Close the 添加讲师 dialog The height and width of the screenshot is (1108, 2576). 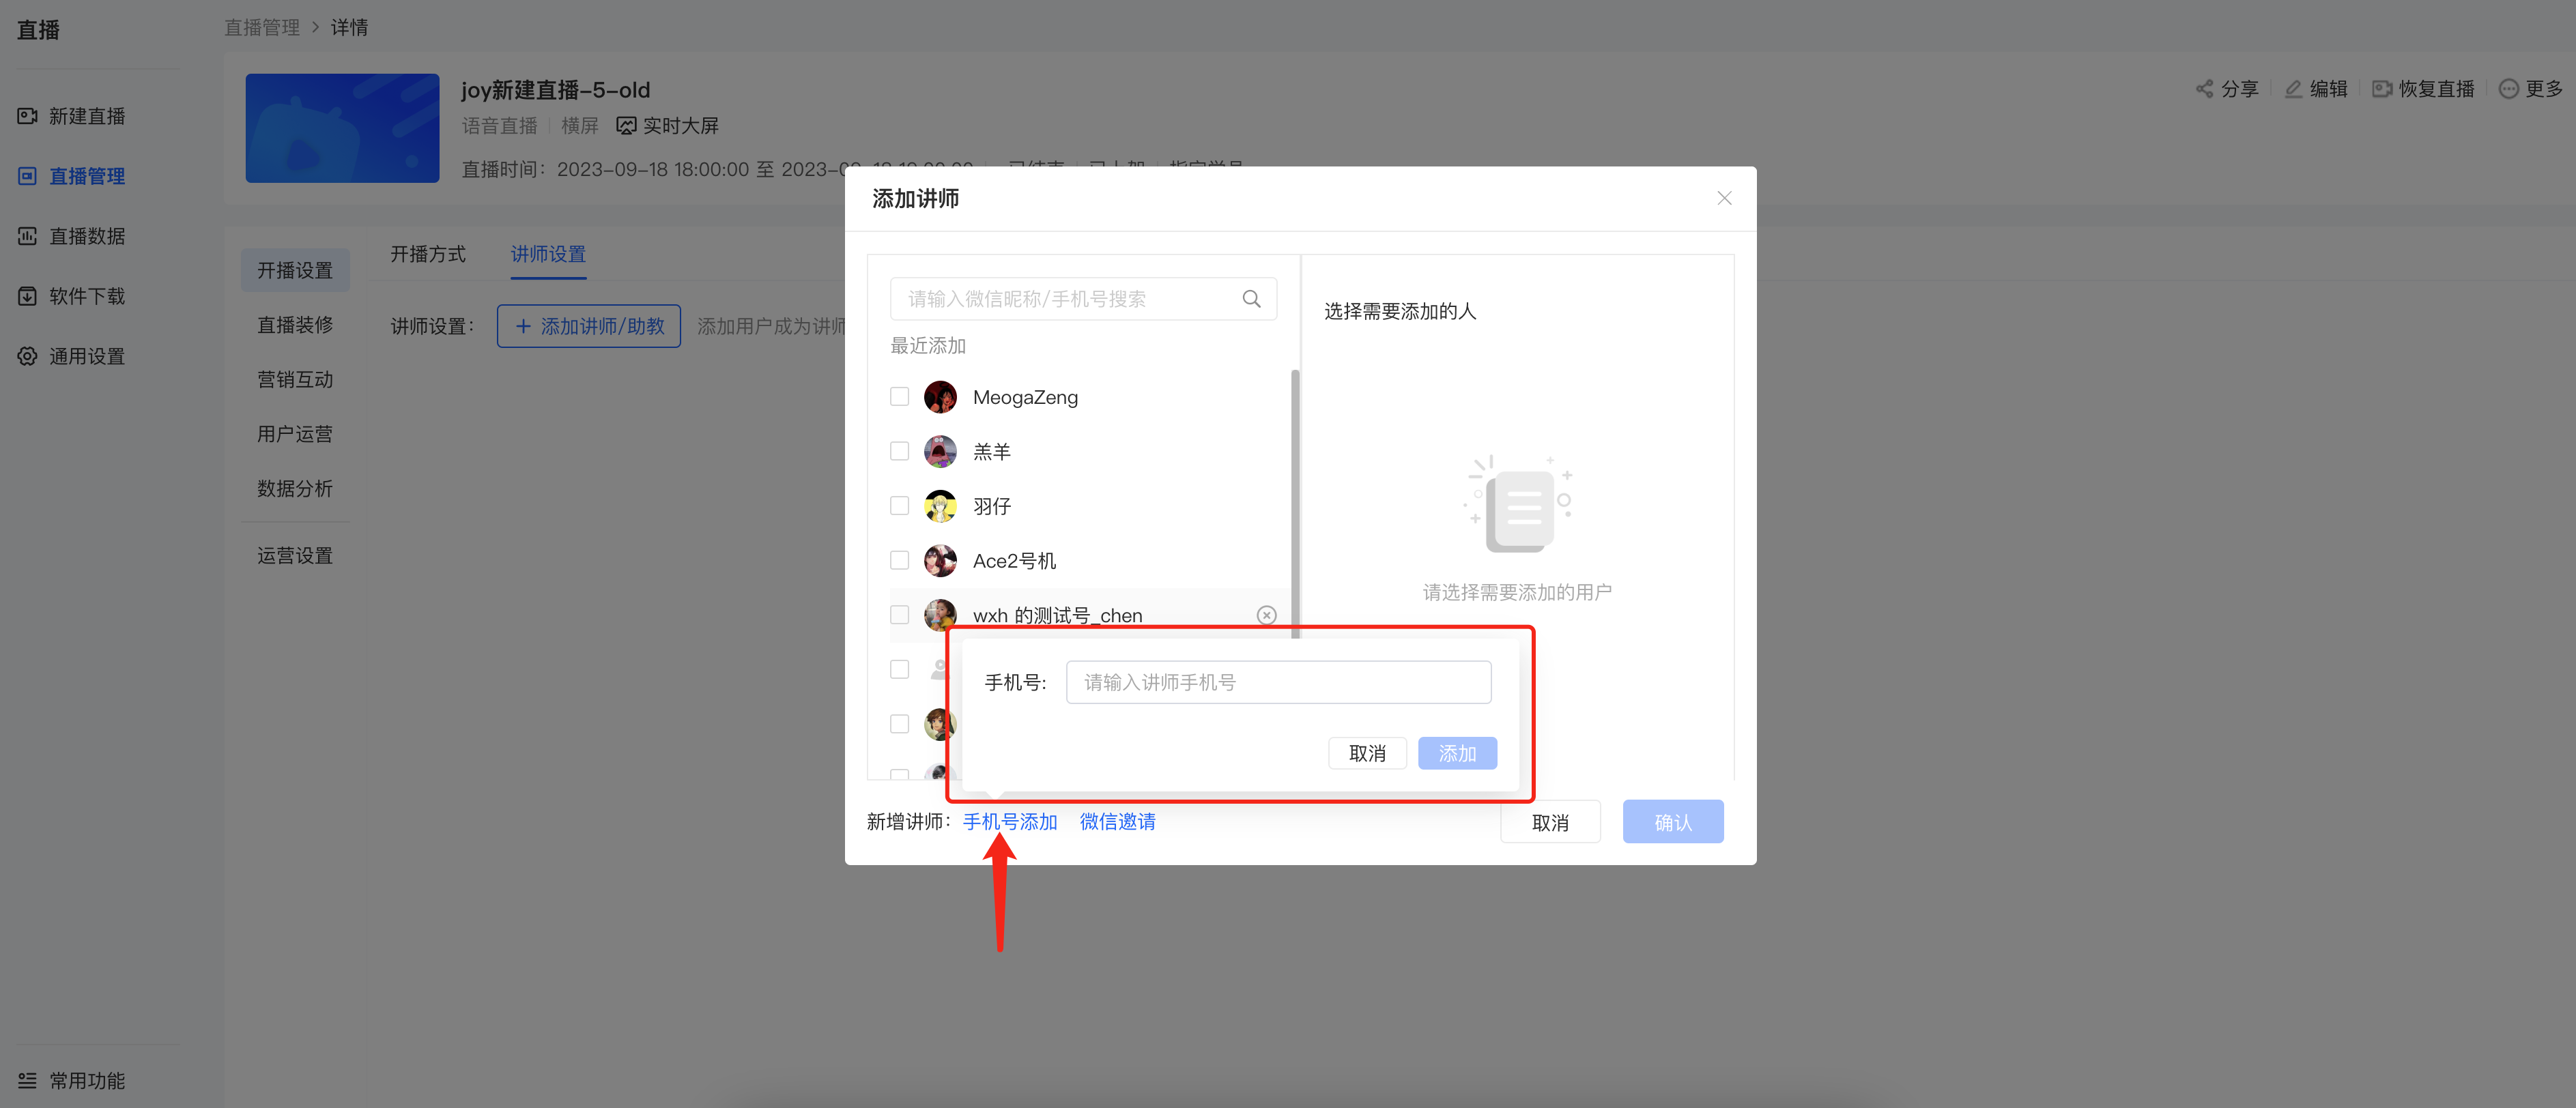point(1724,198)
